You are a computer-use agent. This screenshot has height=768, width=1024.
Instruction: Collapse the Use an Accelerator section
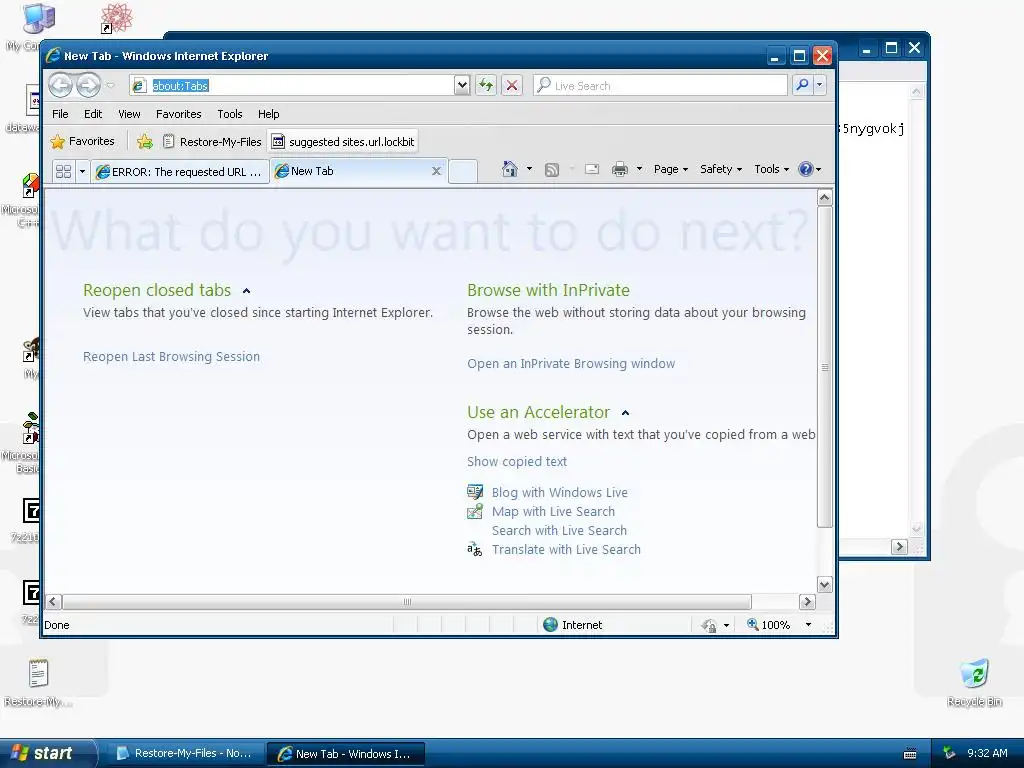[x=625, y=413]
